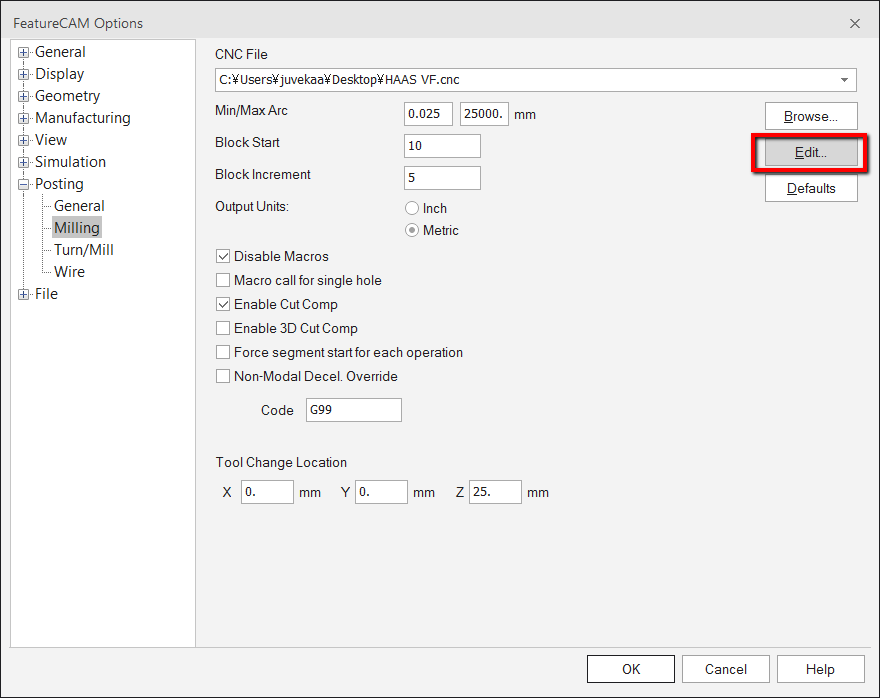Expand the File tree node
Viewport: 880px width, 698px height.
(23, 293)
